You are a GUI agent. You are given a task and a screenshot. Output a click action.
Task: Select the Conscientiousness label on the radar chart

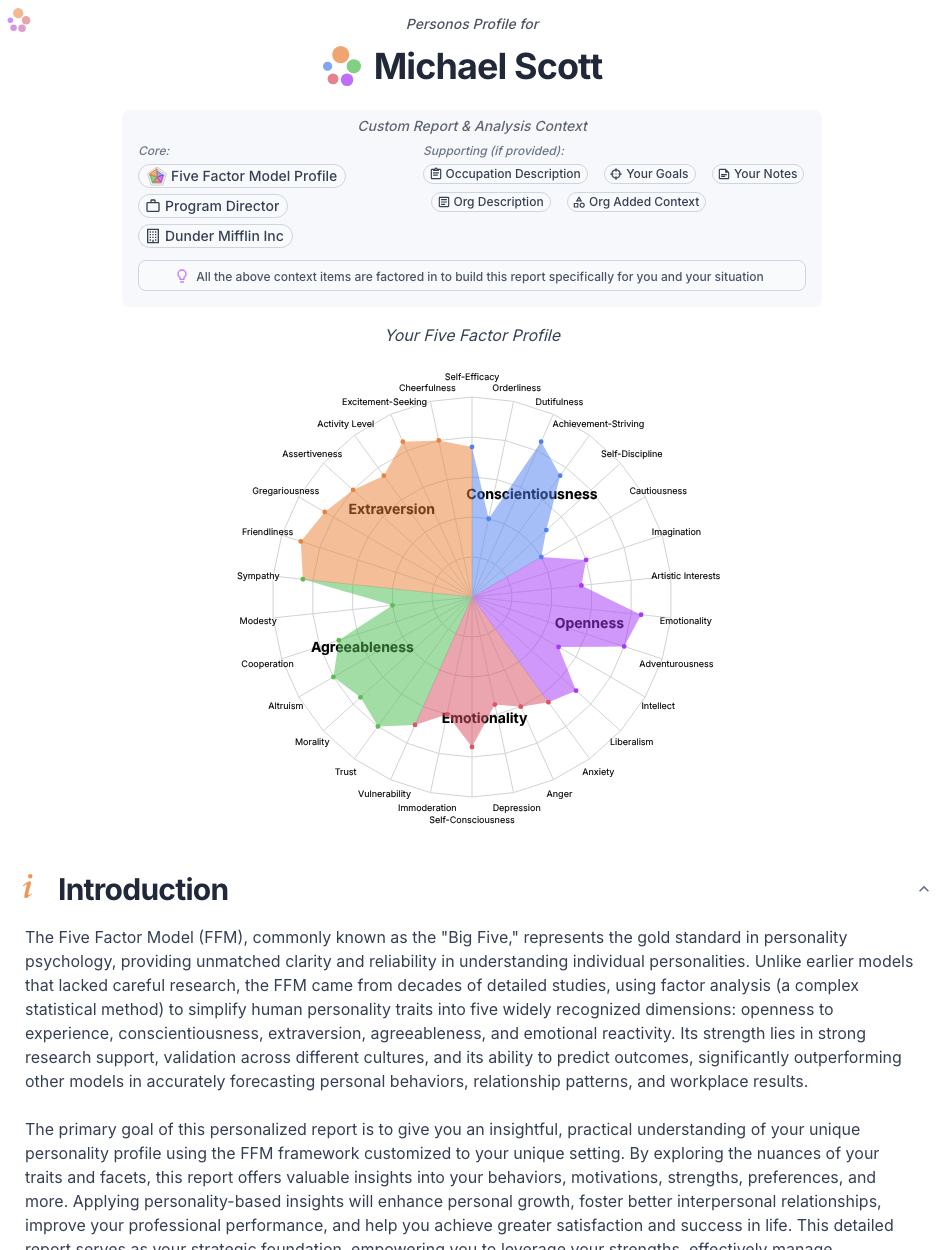[532, 494]
